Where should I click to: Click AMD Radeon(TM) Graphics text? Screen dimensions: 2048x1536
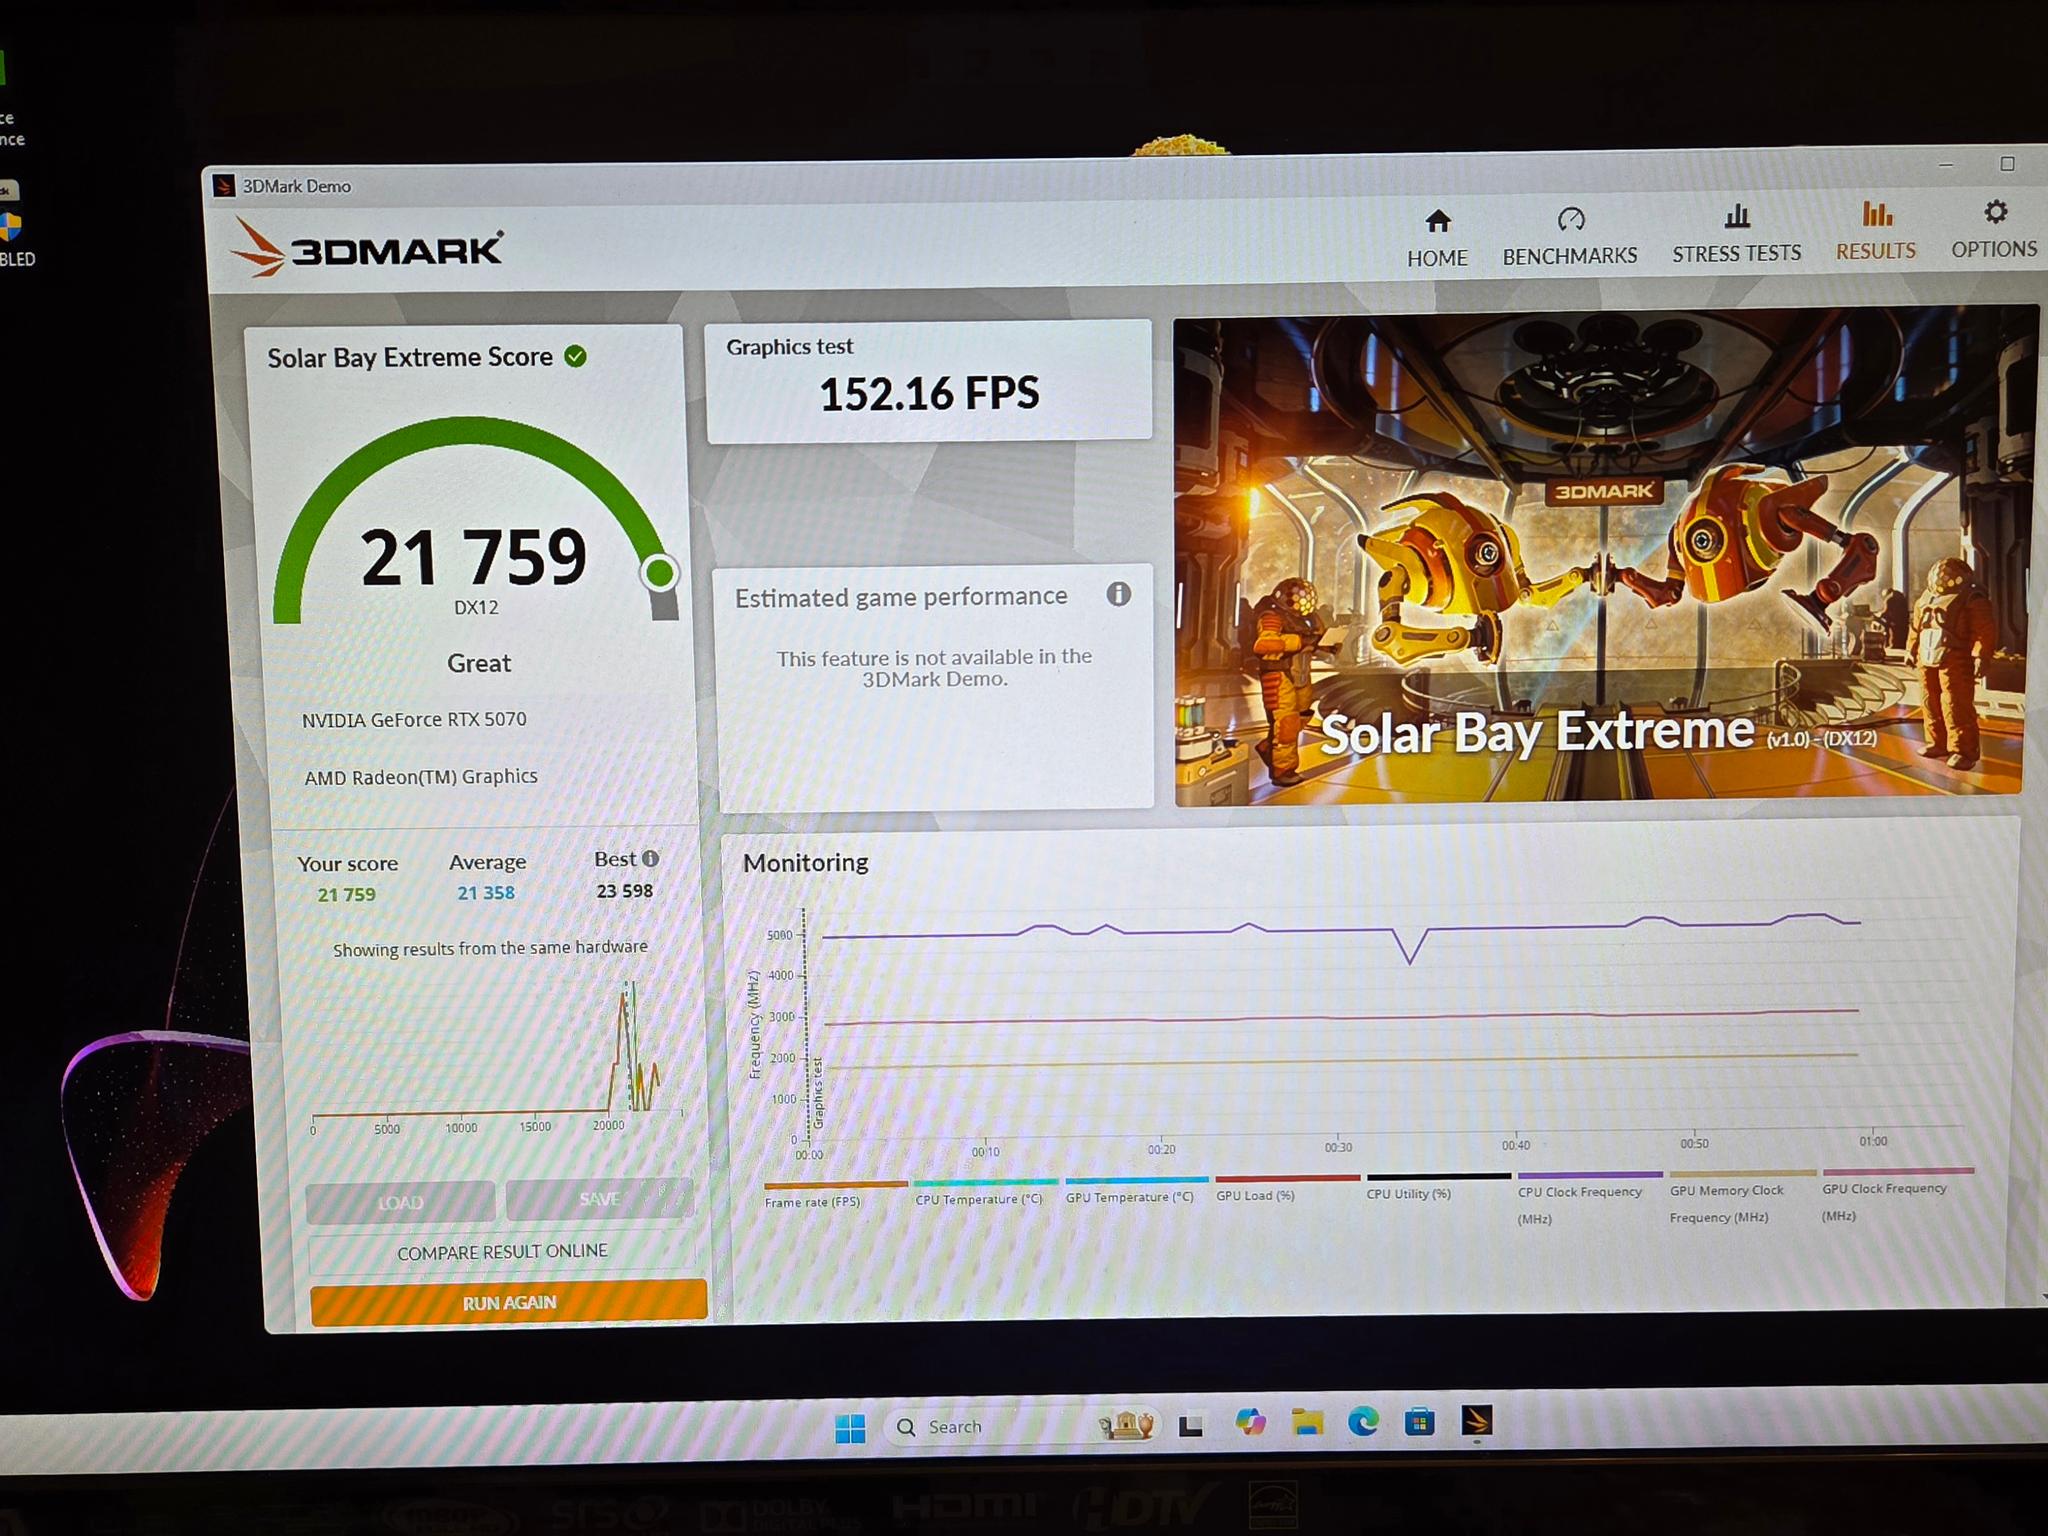421,776
